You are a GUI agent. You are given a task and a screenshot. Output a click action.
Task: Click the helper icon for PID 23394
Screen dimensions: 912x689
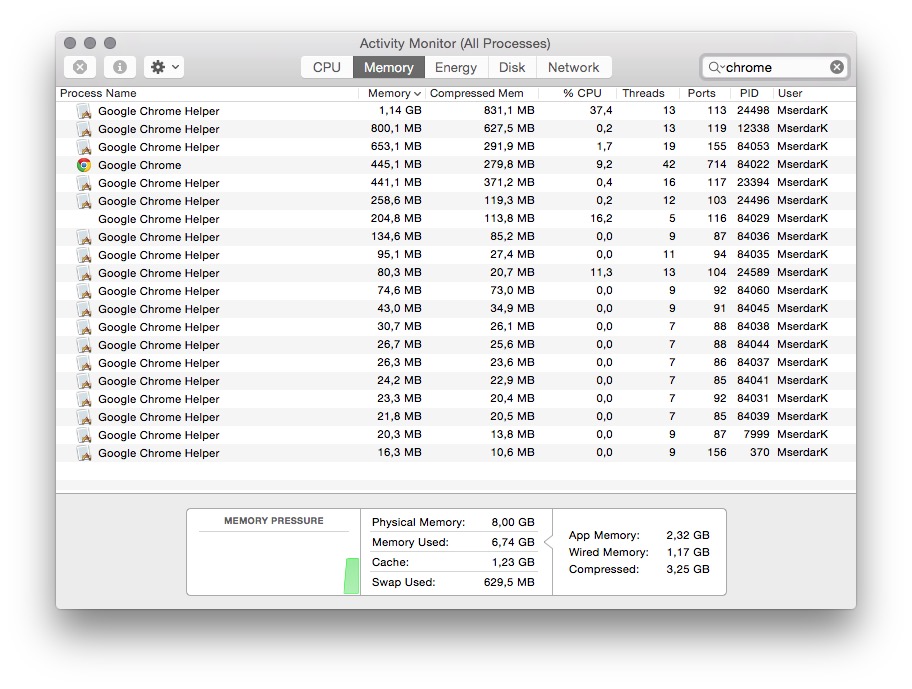tap(84, 183)
